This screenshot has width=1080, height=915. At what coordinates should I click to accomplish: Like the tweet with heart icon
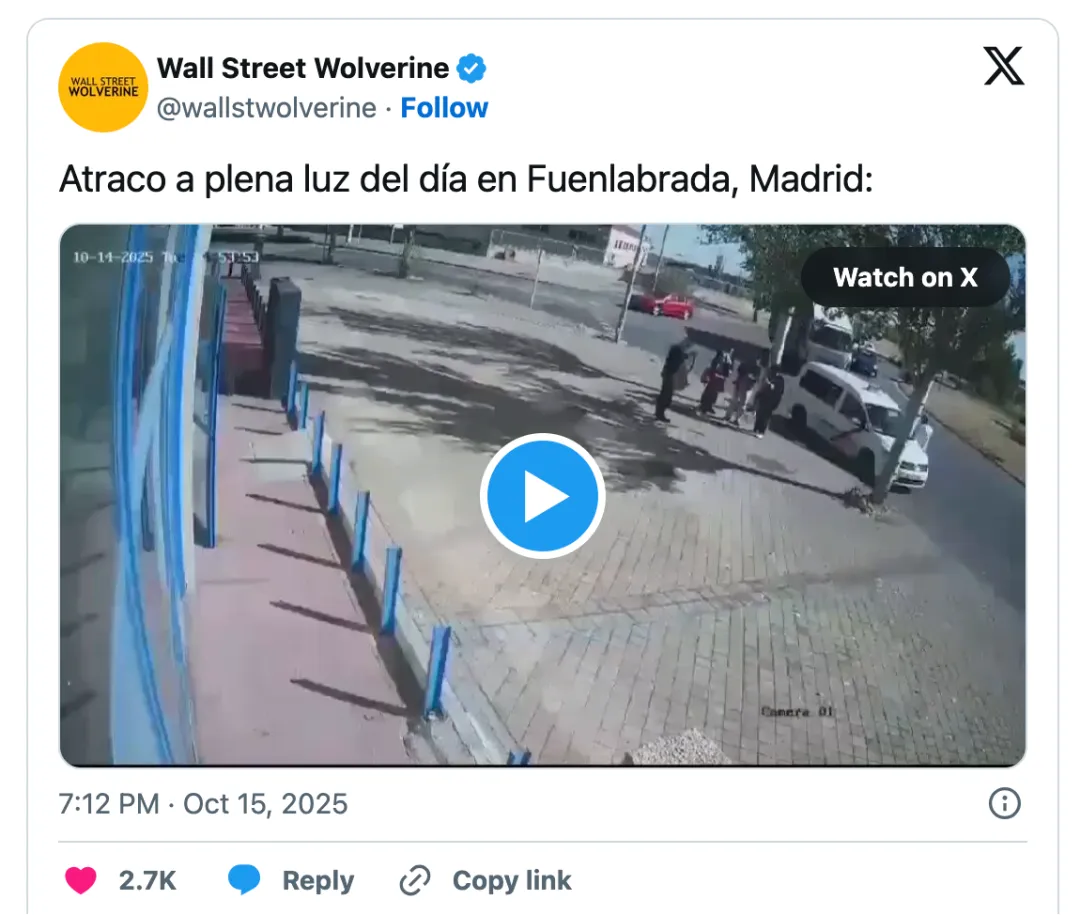tap(81, 880)
